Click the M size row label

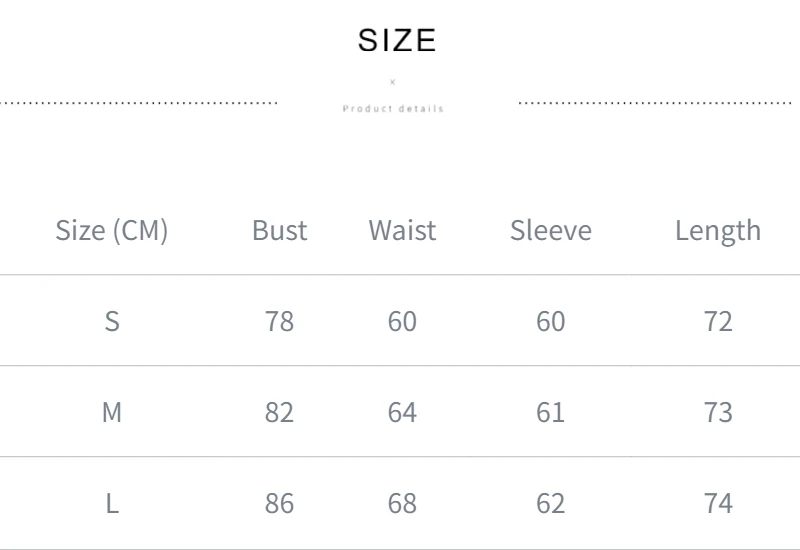112,412
